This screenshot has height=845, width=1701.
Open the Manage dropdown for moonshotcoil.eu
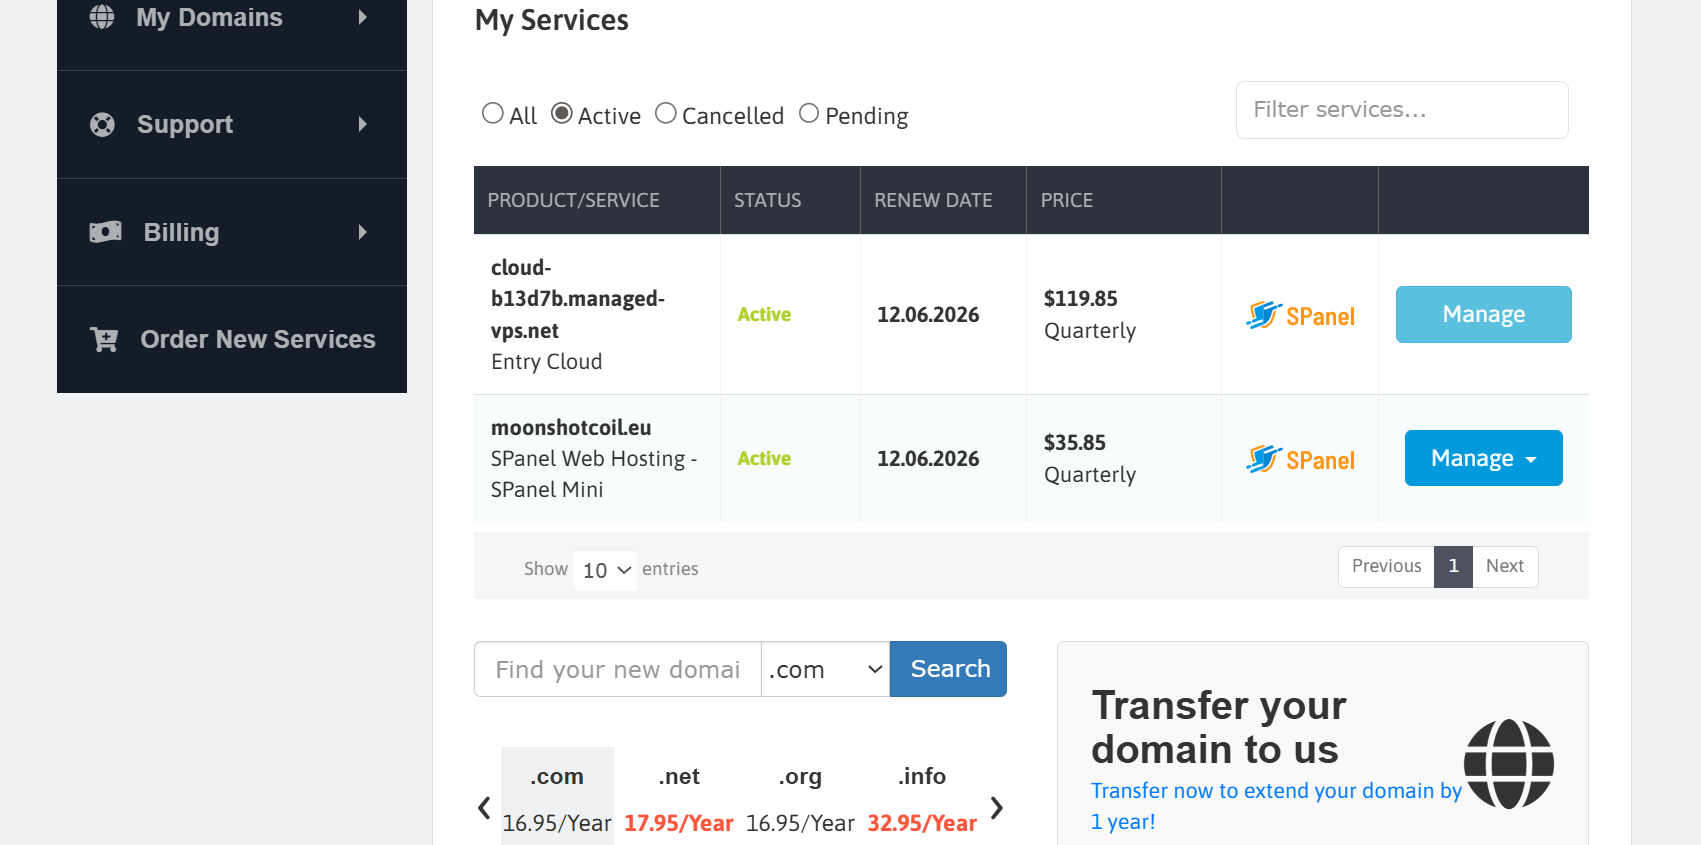[1484, 458]
